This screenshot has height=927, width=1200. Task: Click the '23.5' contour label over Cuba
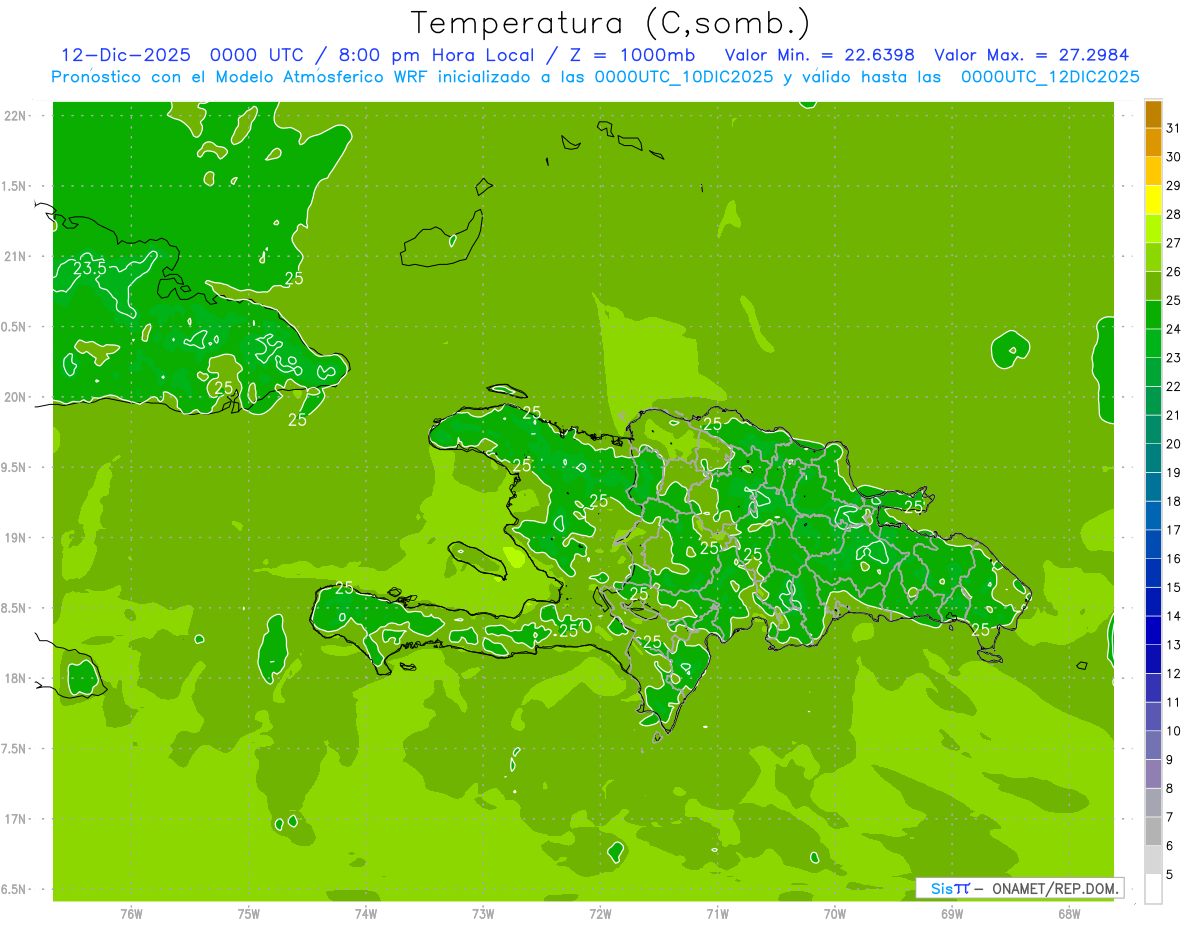89,268
